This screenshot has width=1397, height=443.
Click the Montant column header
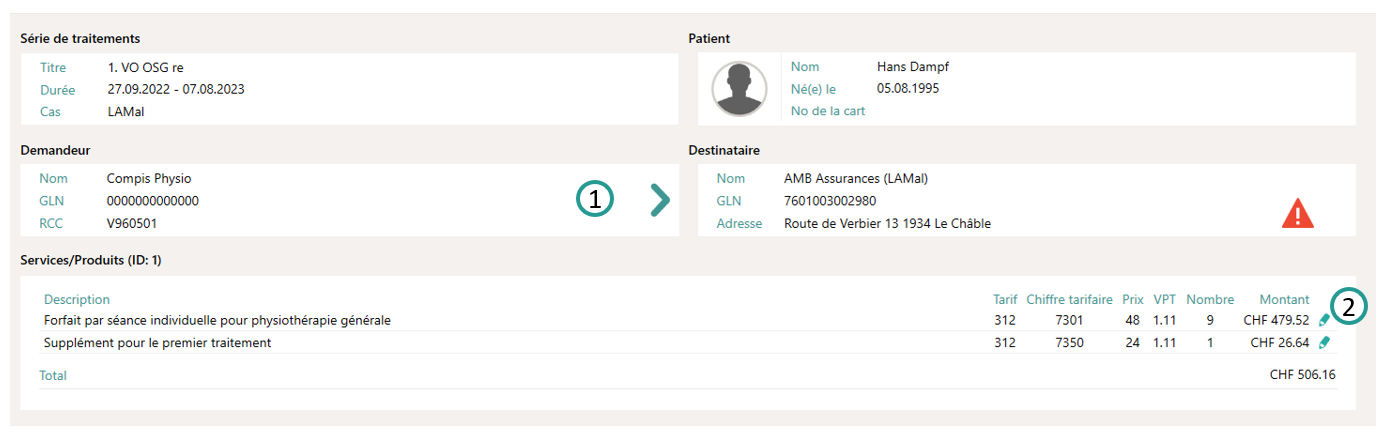(x=1284, y=299)
